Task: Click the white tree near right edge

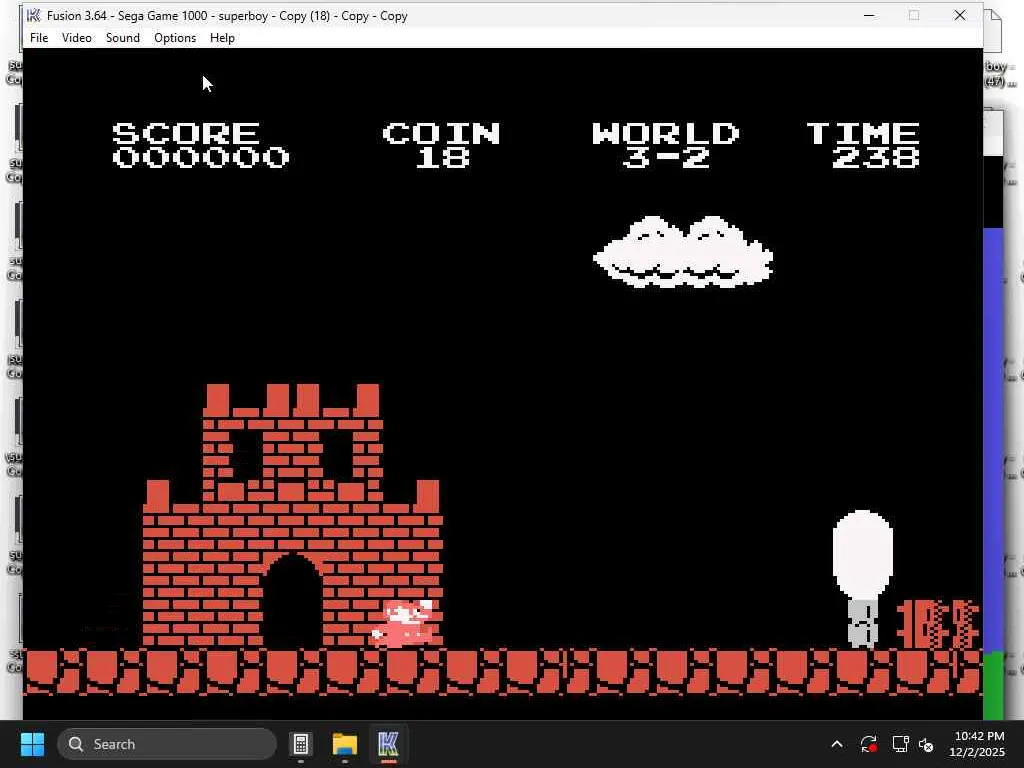Action: 863,579
